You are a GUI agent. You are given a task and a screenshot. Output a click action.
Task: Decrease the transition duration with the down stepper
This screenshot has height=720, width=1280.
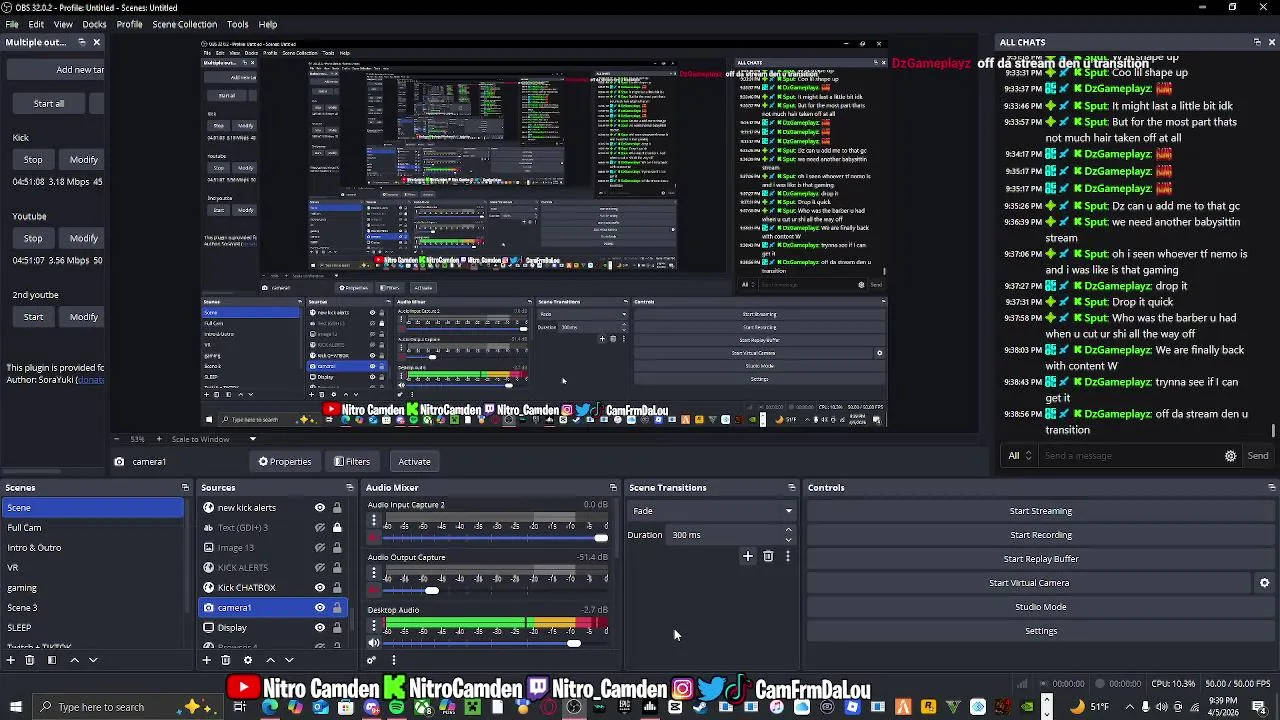coord(788,539)
